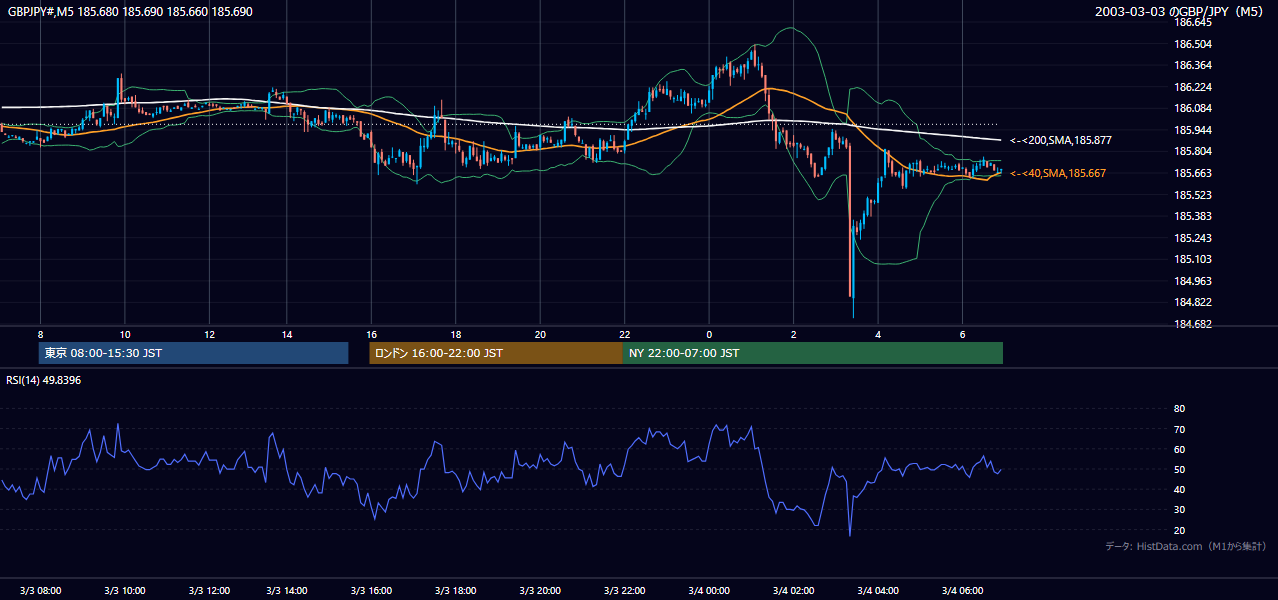Click price axis label 185.523
Image resolution: width=1278 pixels, height=600 pixels.
pyautogui.click(x=1193, y=195)
